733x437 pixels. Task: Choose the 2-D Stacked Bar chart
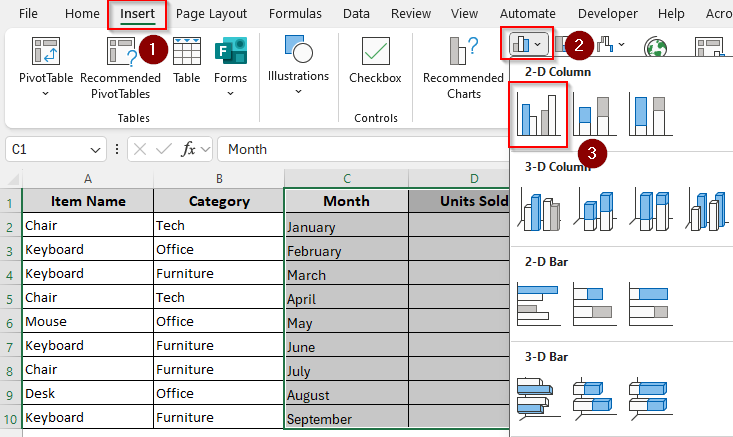(x=594, y=303)
